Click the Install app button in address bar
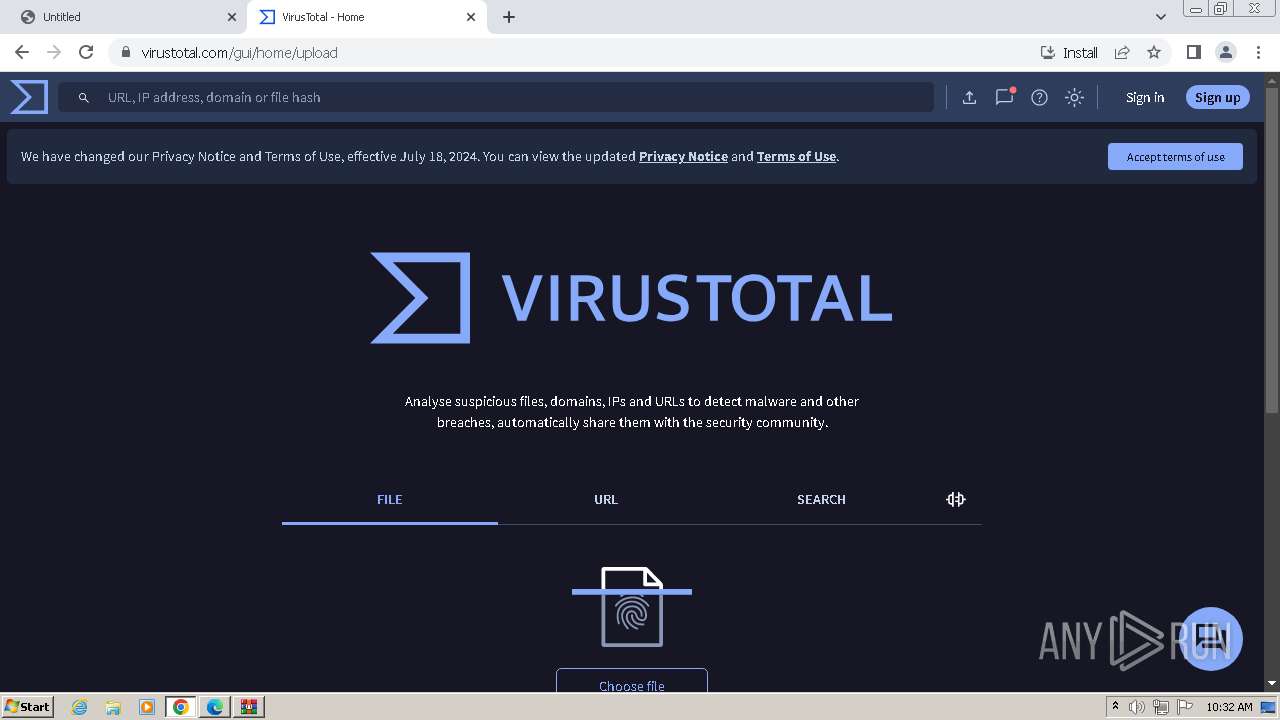The width and height of the screenshot is (1280, 720). click(x=1069, y=52)
